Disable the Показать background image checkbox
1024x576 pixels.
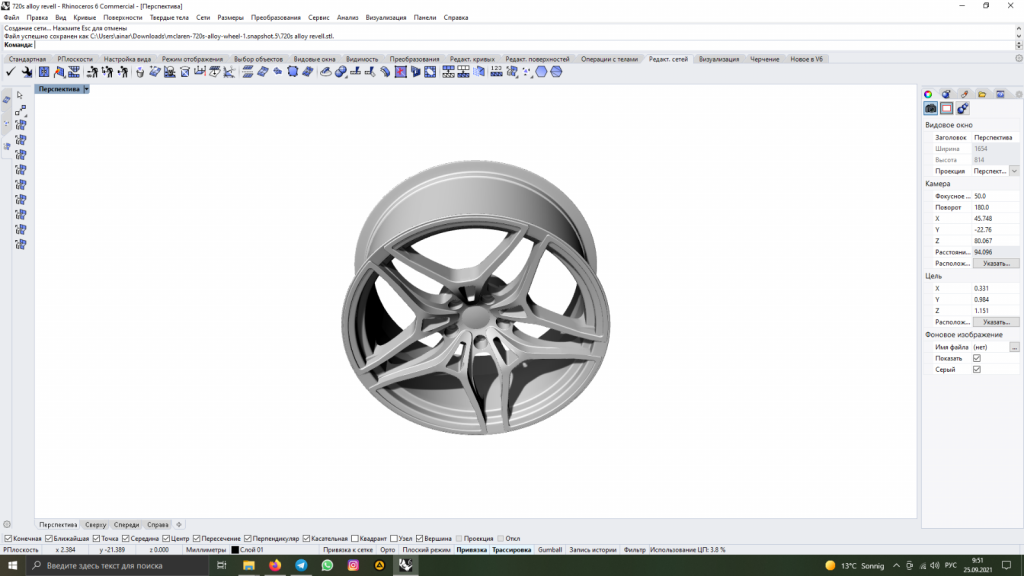pos(977,358)
